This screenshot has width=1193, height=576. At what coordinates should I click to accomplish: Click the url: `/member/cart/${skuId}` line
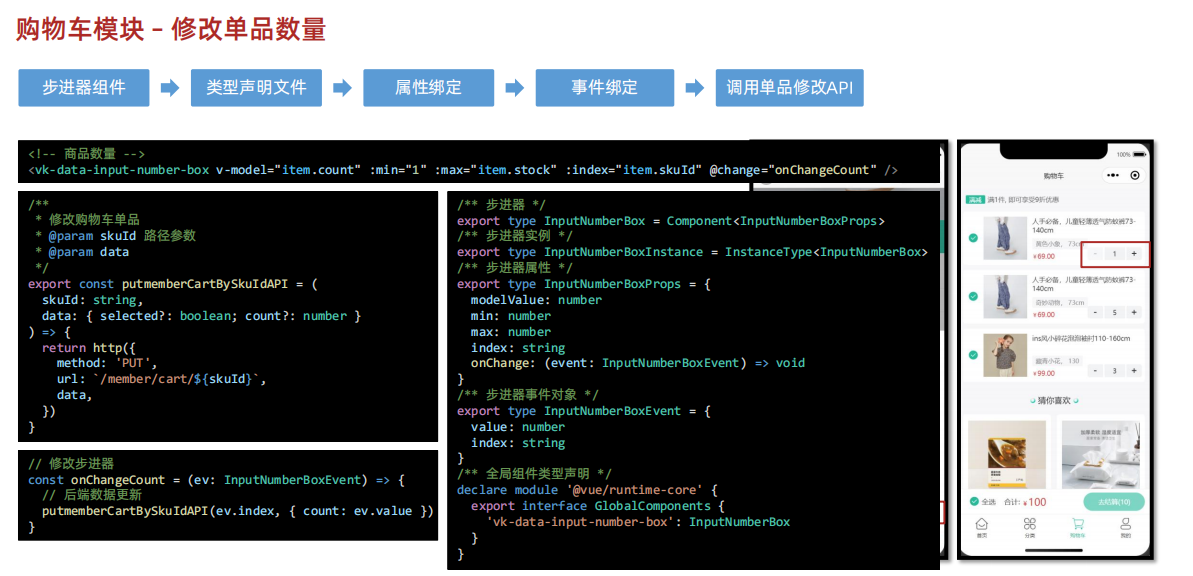pyautogui.click(x=162, y=379)
